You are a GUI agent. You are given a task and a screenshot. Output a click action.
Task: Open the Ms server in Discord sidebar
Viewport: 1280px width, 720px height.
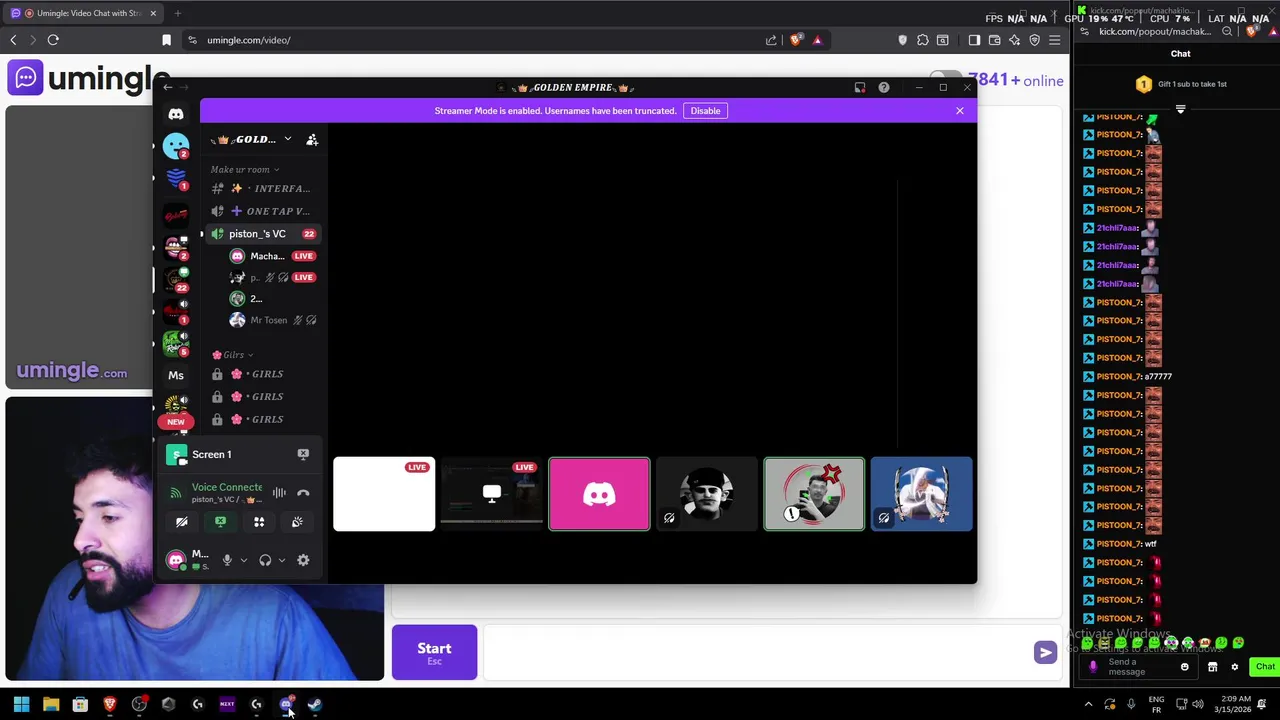coord(176,375)
